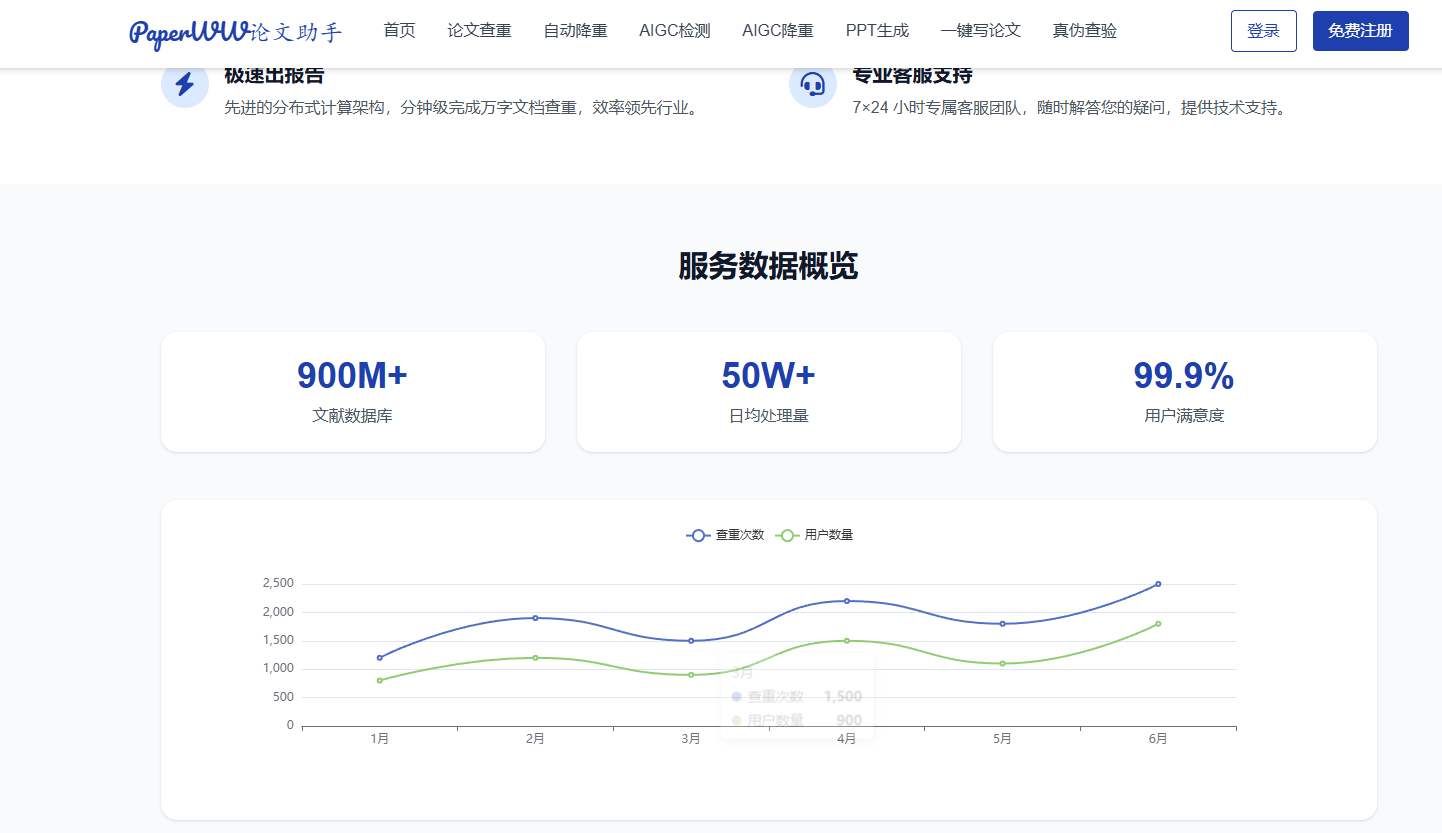Viewport: 1442px width, 833px height.
Task: Select AIGC降重 in the navigation
Action: coord(778,31)
